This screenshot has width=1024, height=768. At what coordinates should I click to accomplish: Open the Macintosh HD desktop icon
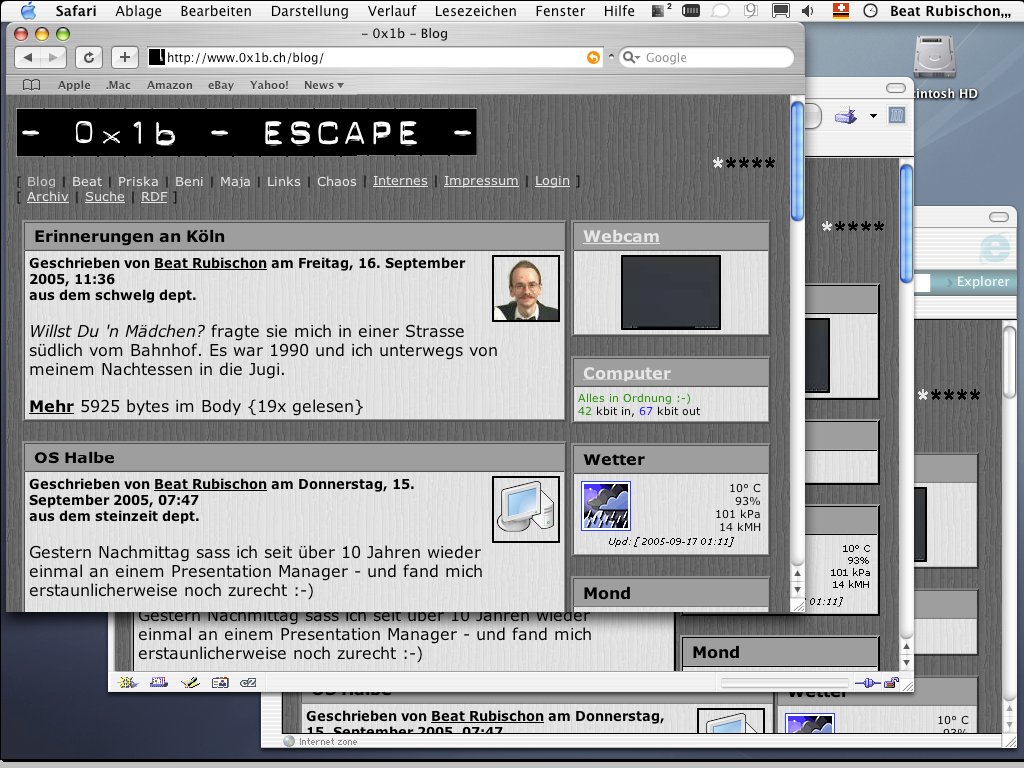[x=934, y=57]
